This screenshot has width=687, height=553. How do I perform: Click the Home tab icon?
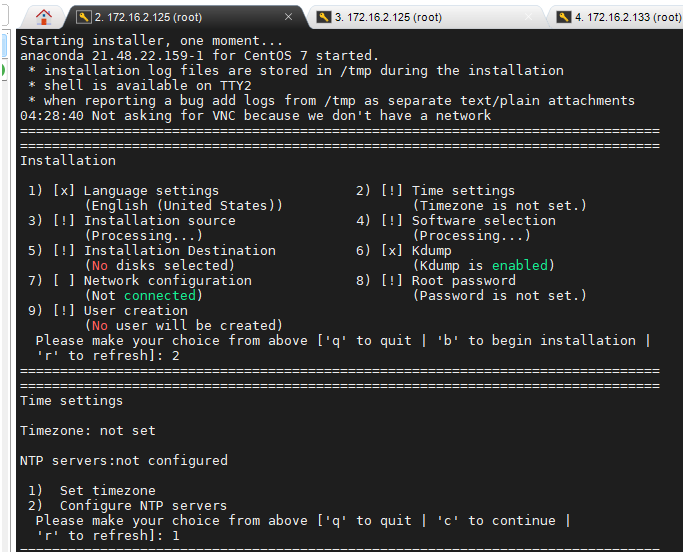click(x=44, y=17)
